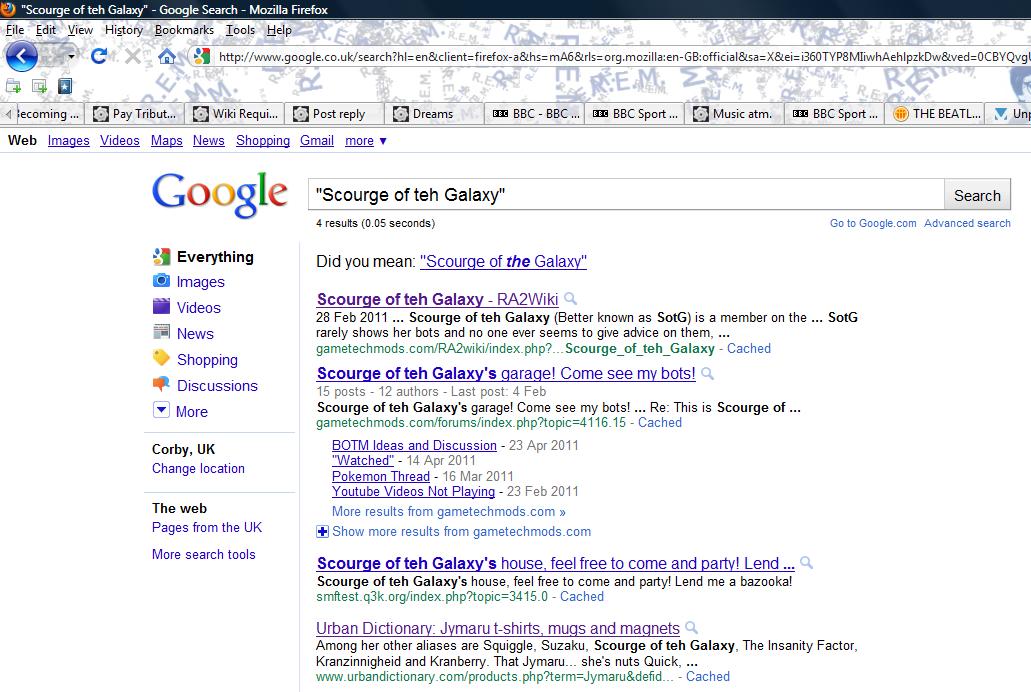
Task: Click 'Go to Google.com' link
Action: click(x=873, y=223)
